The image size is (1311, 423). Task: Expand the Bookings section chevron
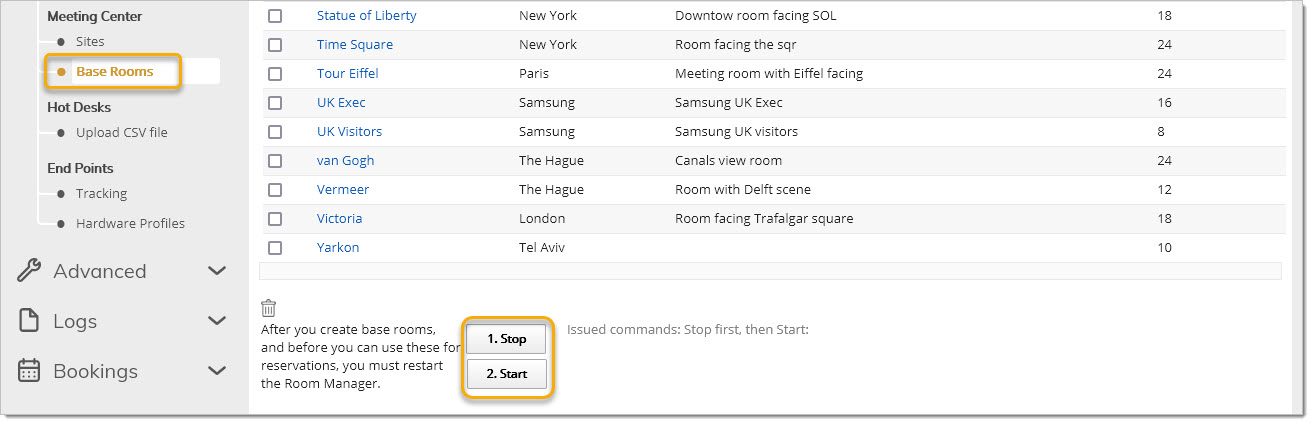point(217,371)
